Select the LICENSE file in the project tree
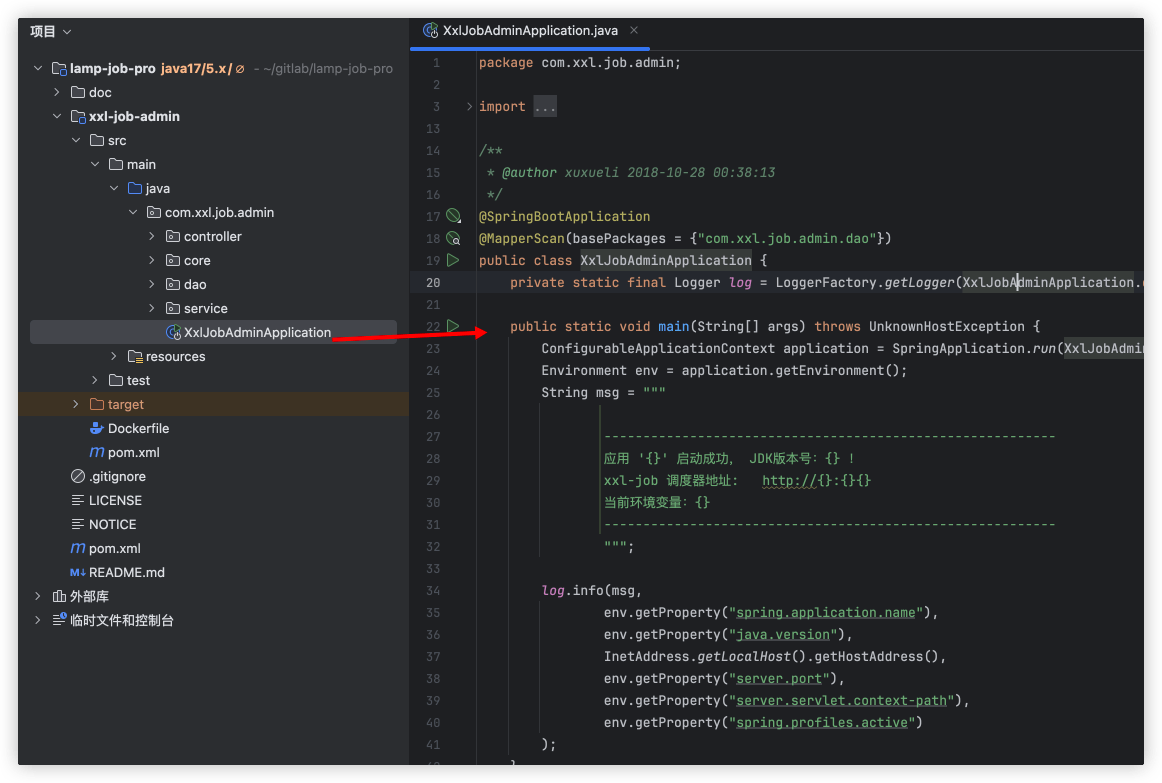This screenshot has height=783, width=1162. point(115,500)
